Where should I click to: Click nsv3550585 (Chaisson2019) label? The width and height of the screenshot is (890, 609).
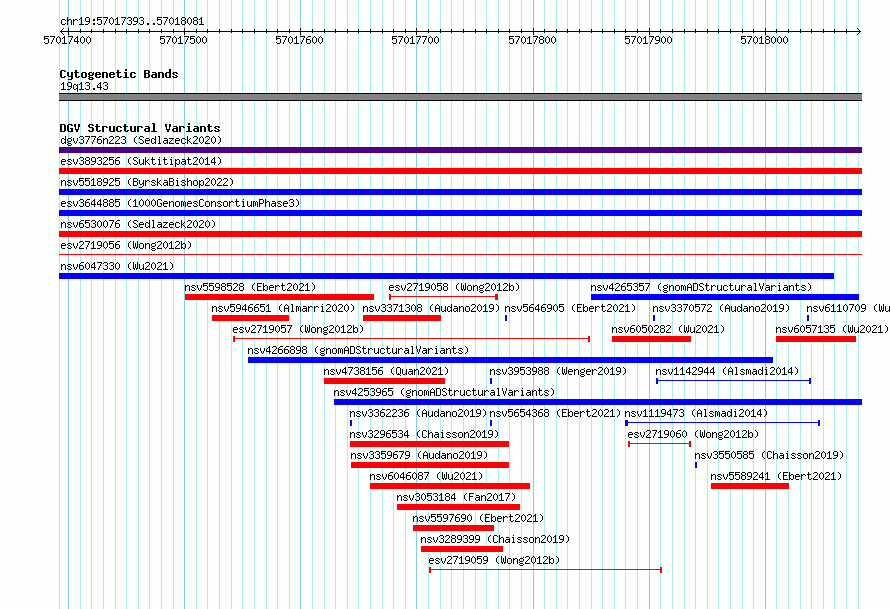tap(769, 455)
